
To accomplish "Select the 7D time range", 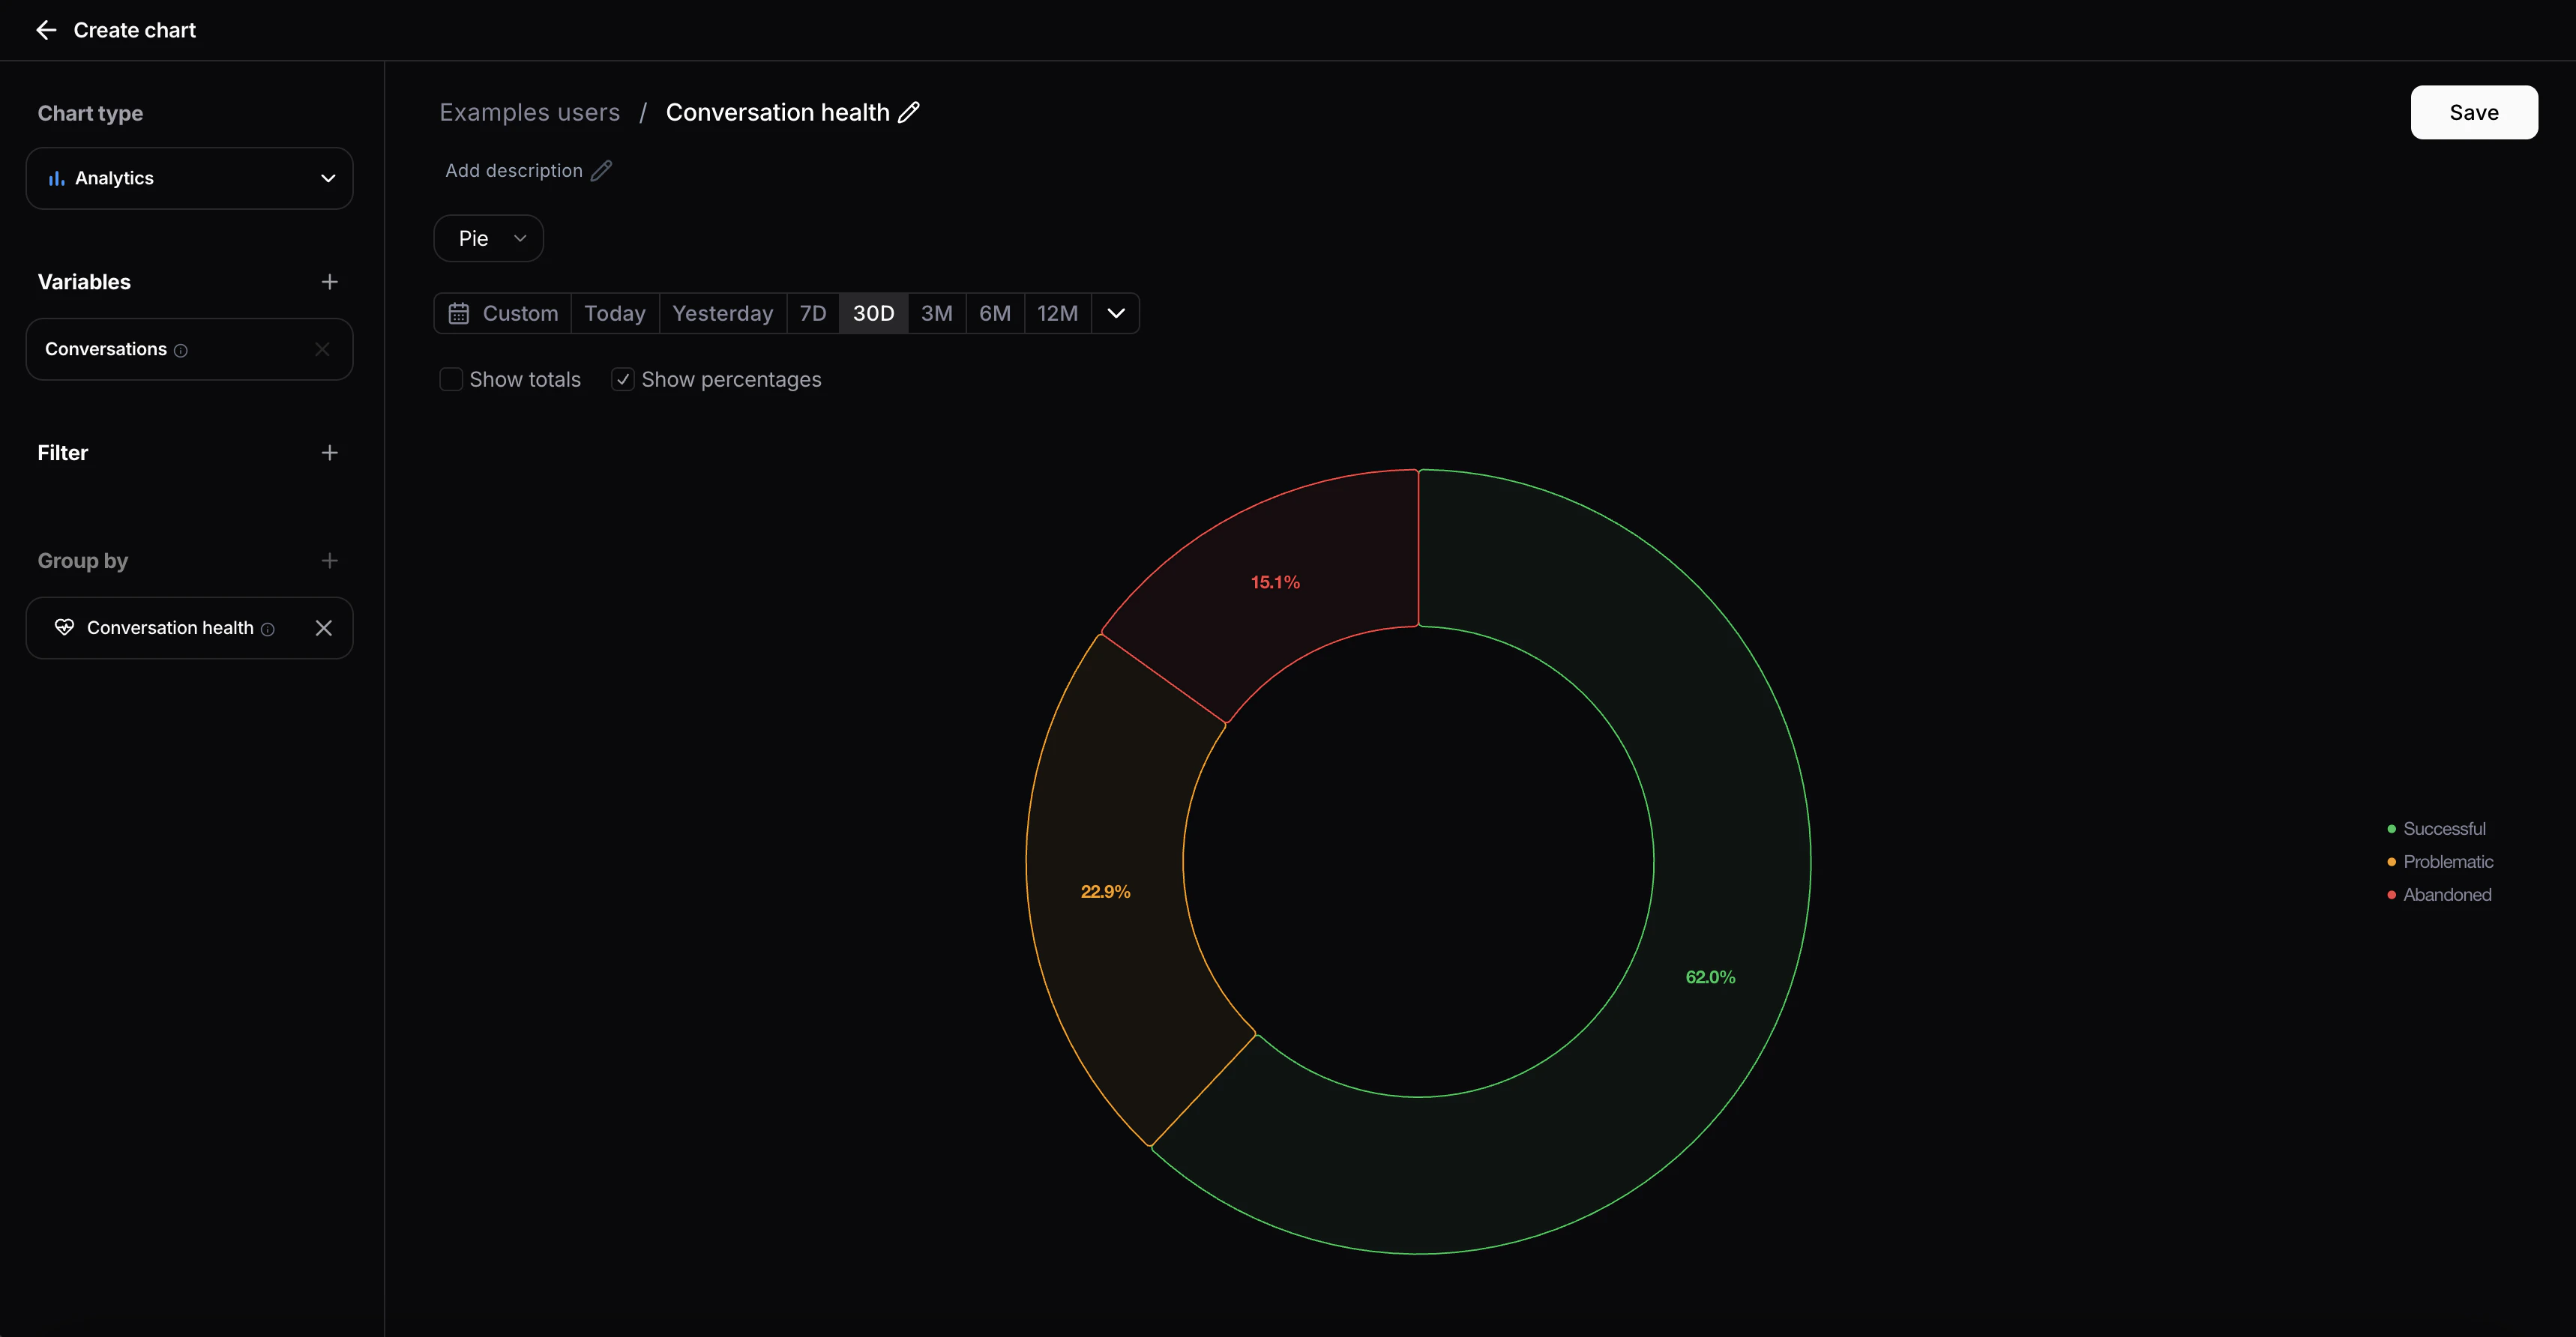I will pos(812,313).
